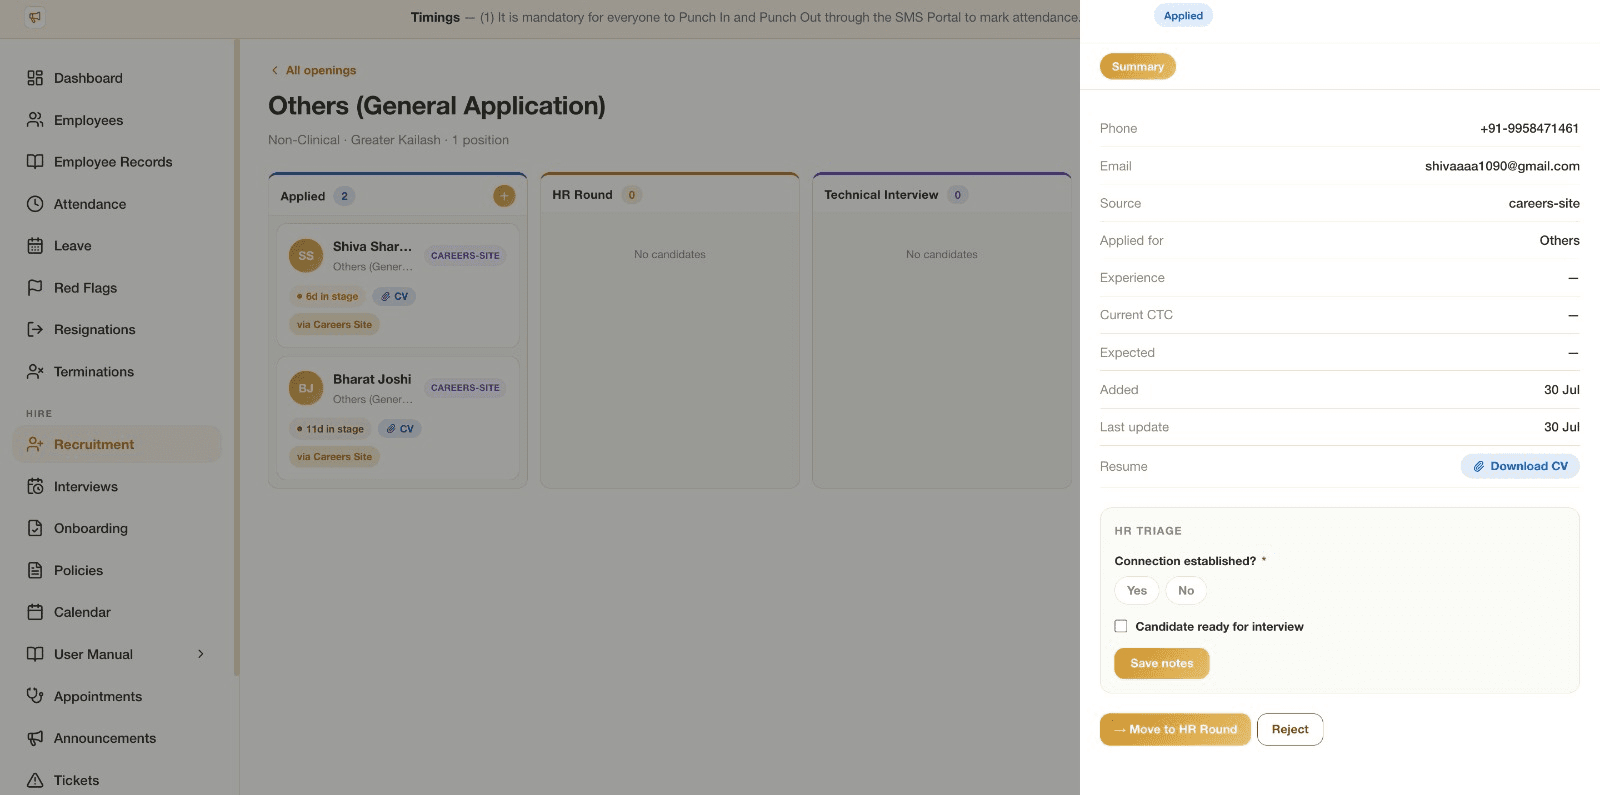The image size is (1600, 795).
Task: Click the Calendar sidebar icon
Action: pyautogui.click(x=35, y=612)
